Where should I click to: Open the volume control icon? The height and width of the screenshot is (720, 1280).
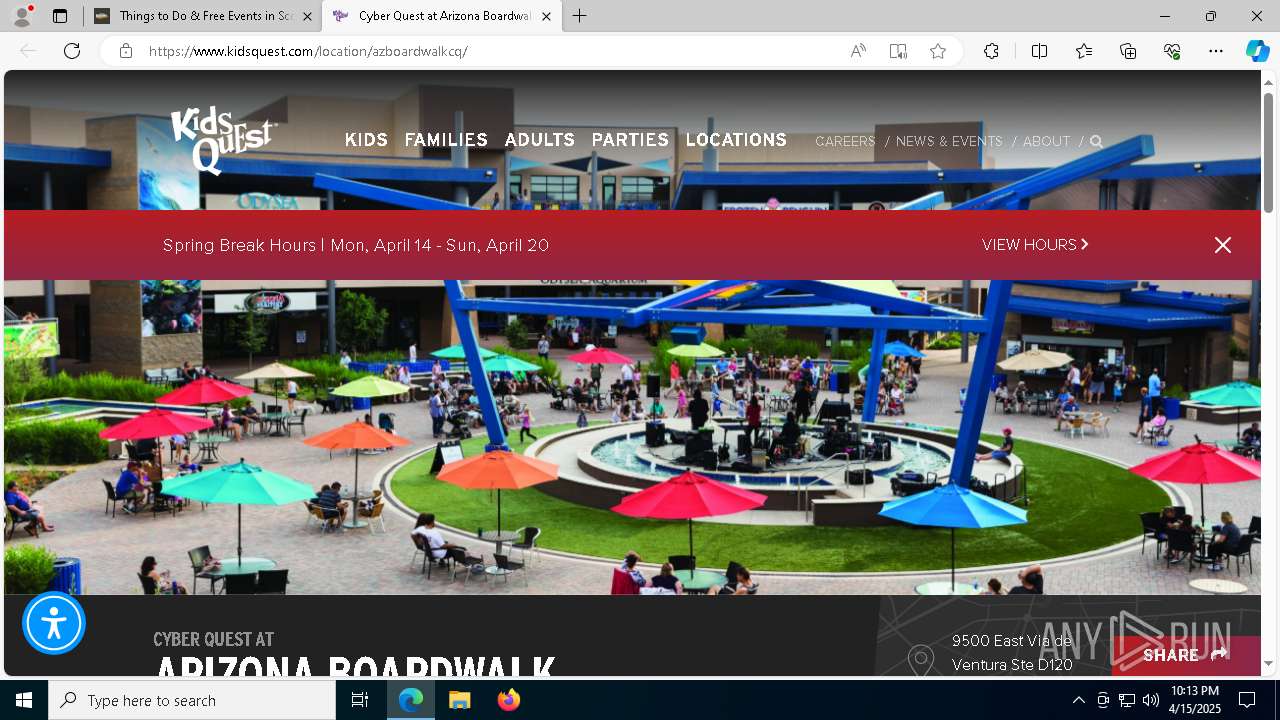click(x=1151, y=700)
